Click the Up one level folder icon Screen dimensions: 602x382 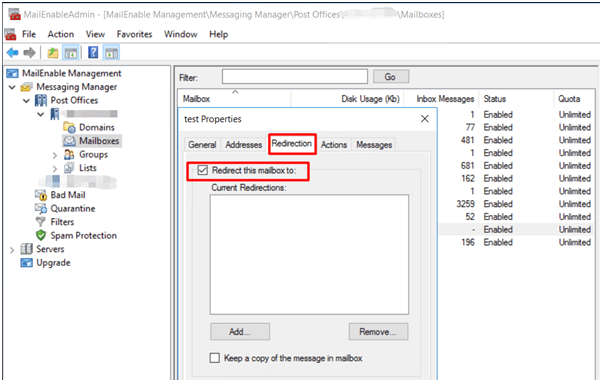coord(53,53)
